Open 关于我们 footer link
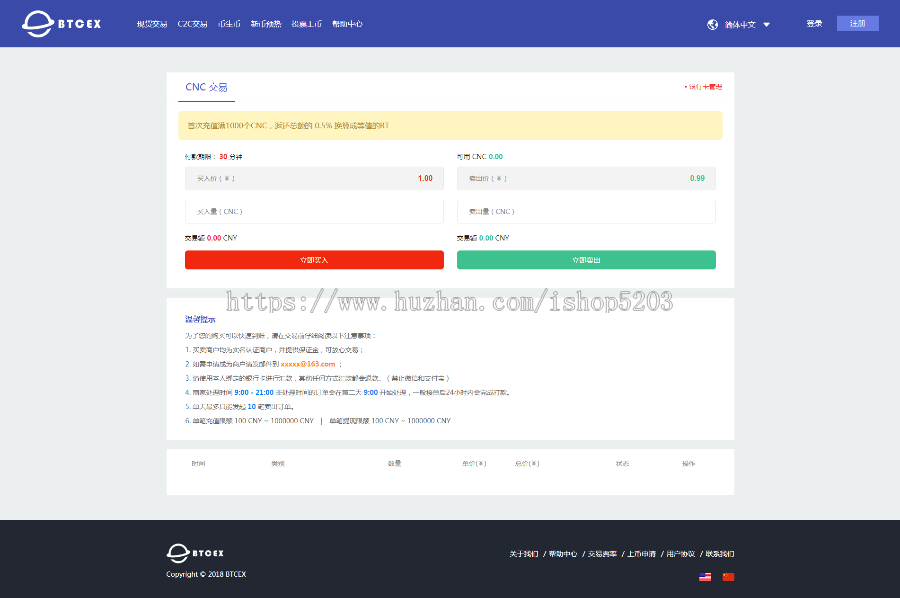 523,554
